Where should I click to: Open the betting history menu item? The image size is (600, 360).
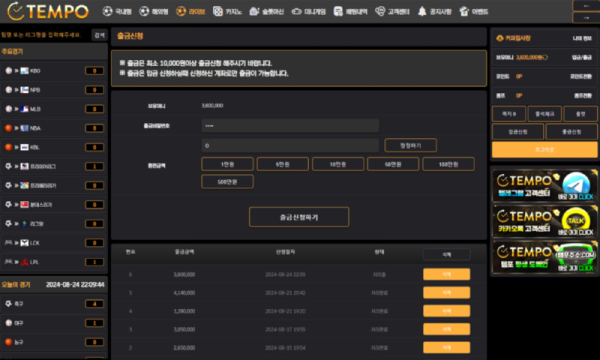tap(351, 11)
